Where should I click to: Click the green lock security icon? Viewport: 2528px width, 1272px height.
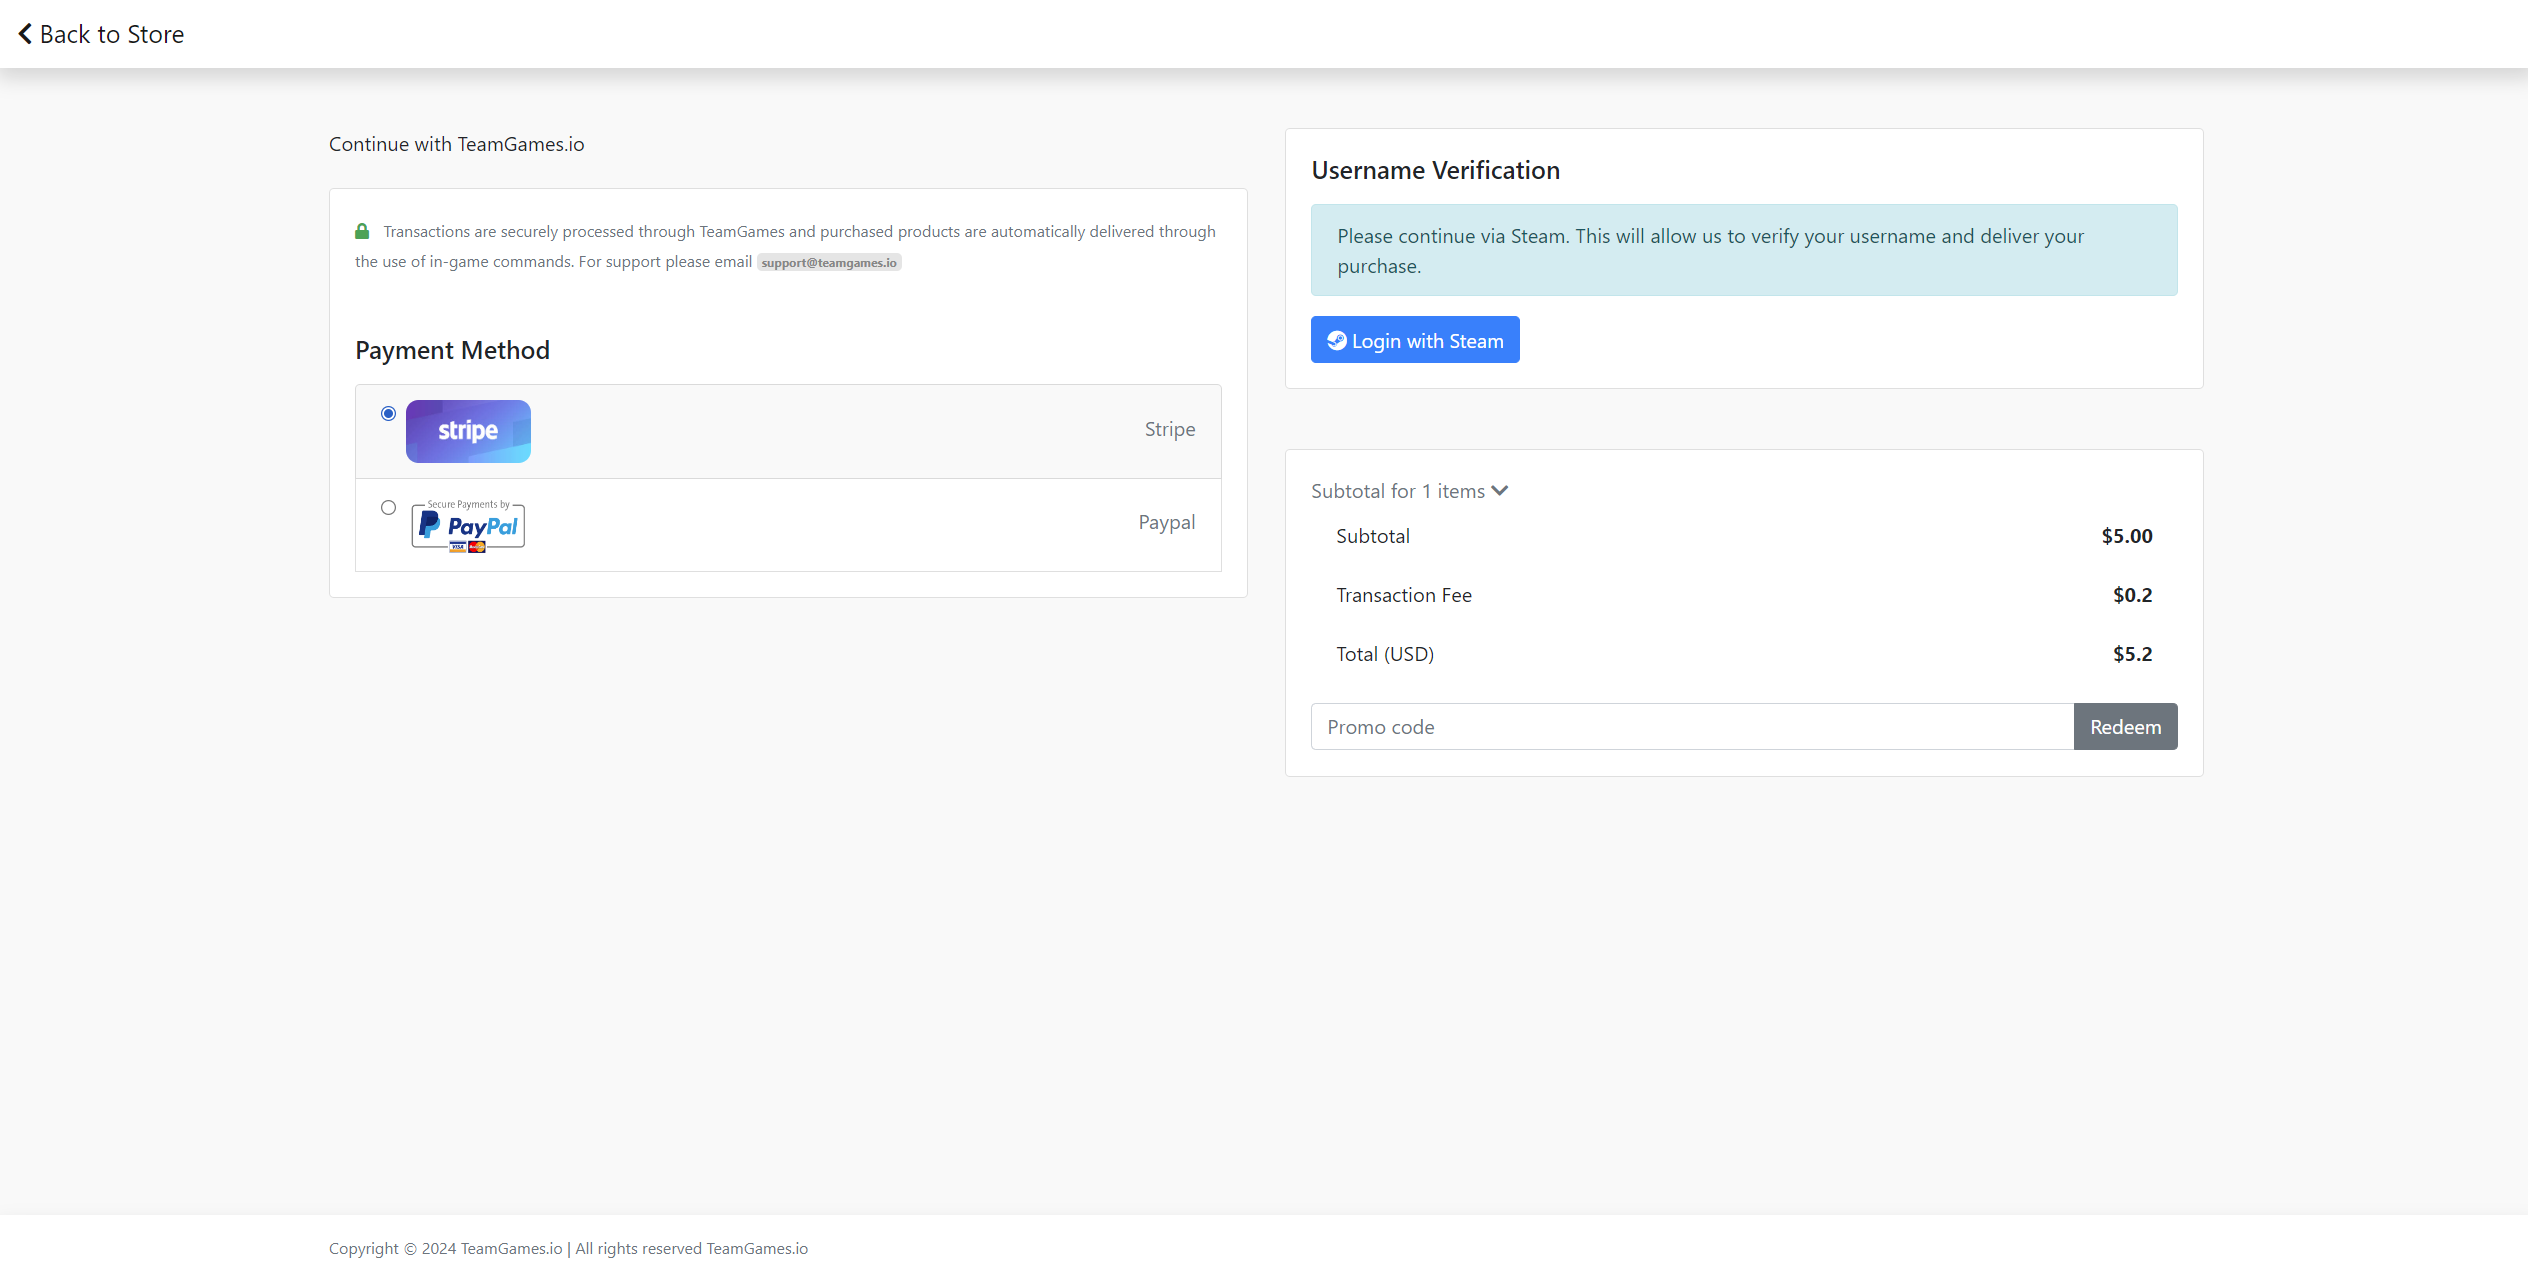(362, 232)
